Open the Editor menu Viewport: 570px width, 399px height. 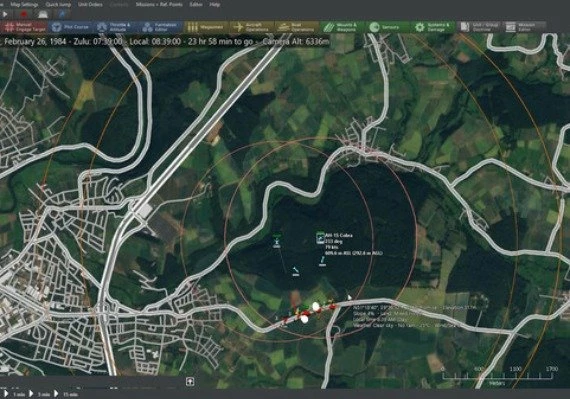pyautogui.click(x=196, y=5)
